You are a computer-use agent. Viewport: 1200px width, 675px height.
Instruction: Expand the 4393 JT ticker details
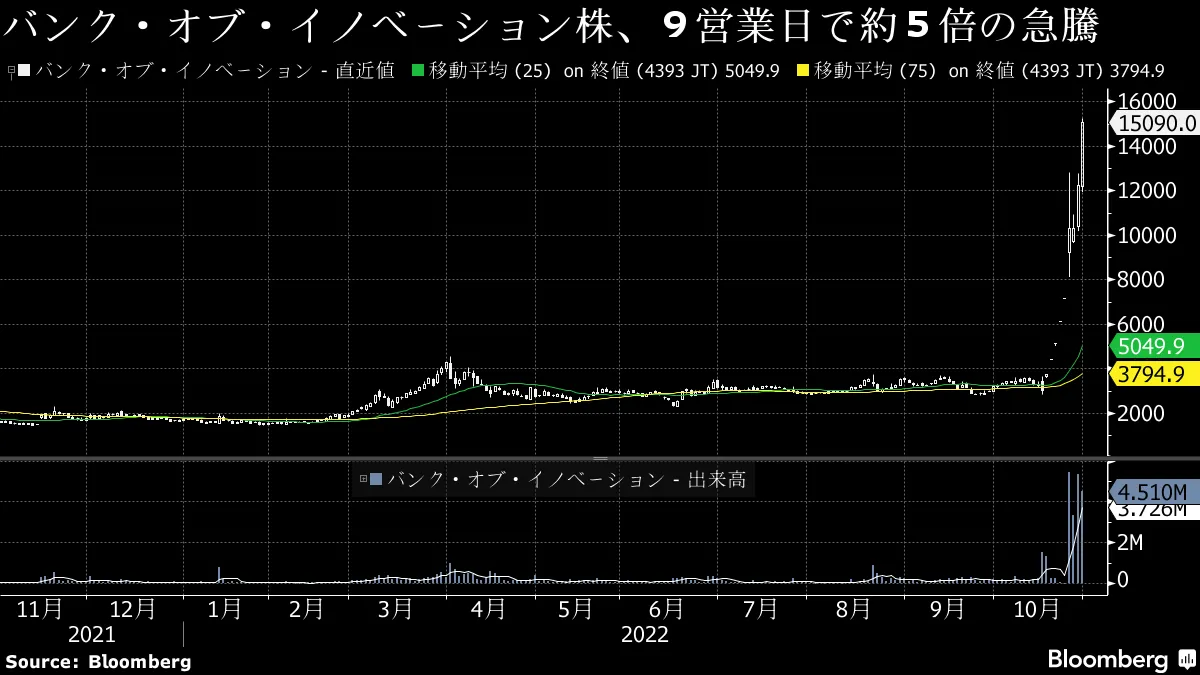(x=662, y=71)
